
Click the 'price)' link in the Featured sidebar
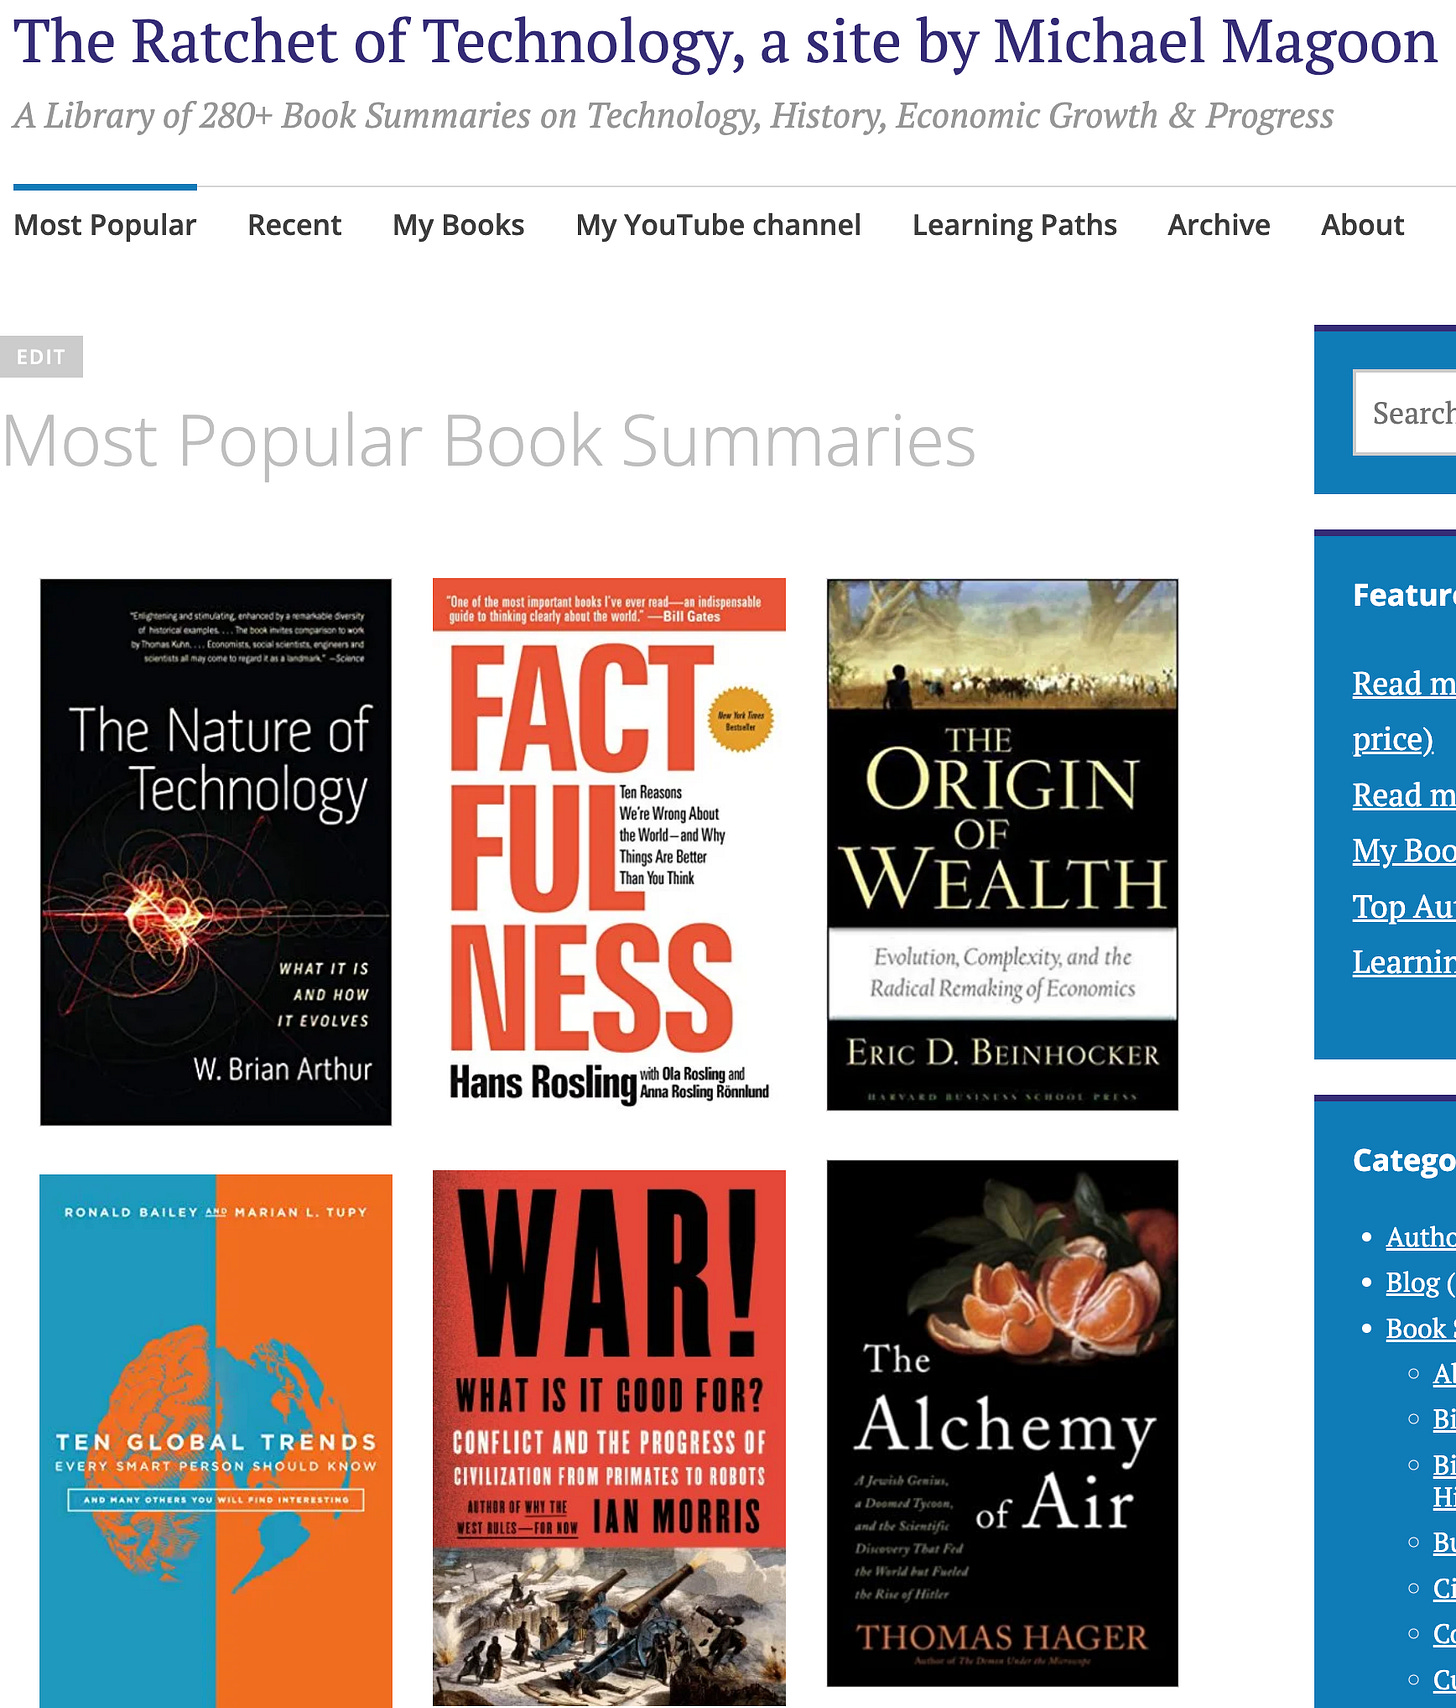coord(1393,739)
